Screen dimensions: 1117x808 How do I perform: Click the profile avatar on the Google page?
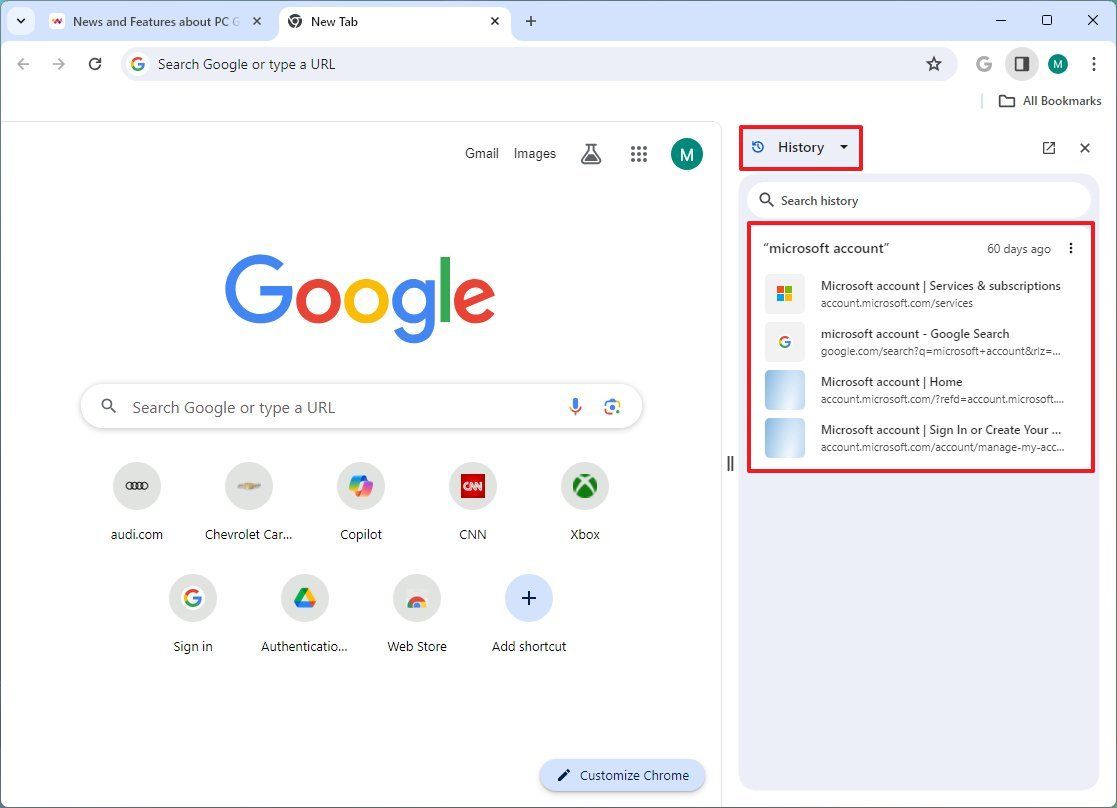tap(686, 153)
